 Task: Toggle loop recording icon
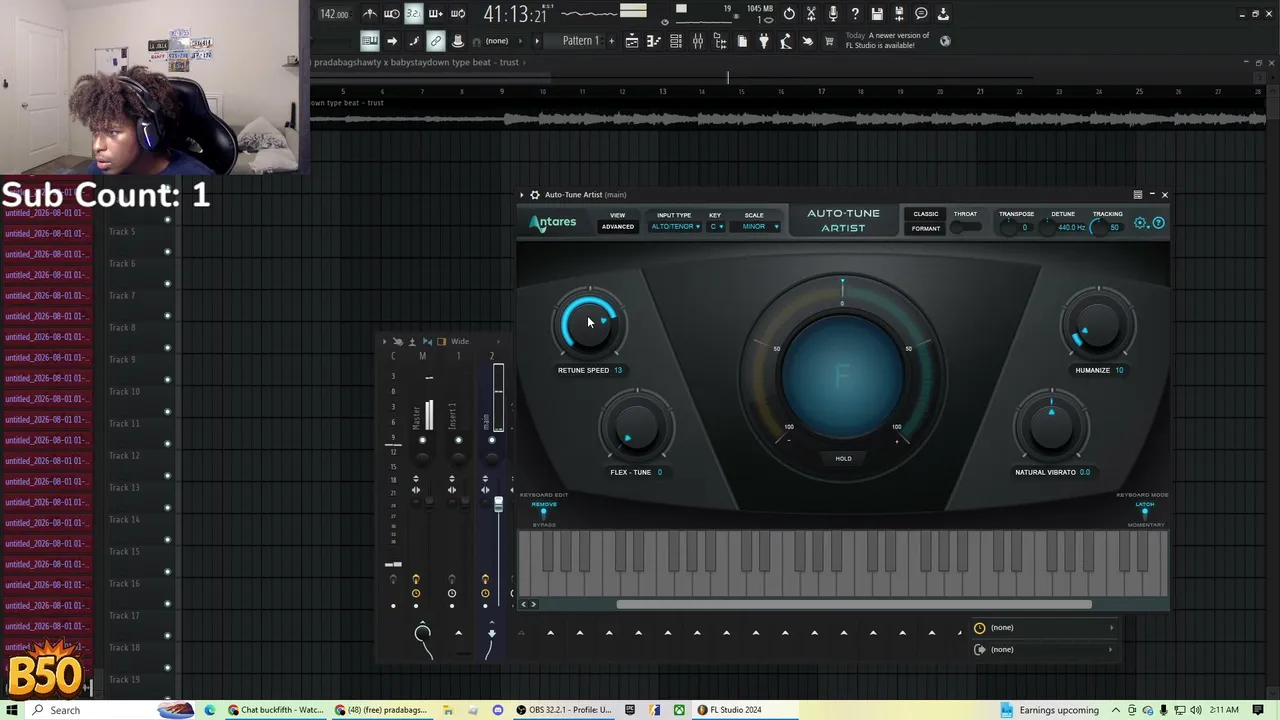point(458,14)
